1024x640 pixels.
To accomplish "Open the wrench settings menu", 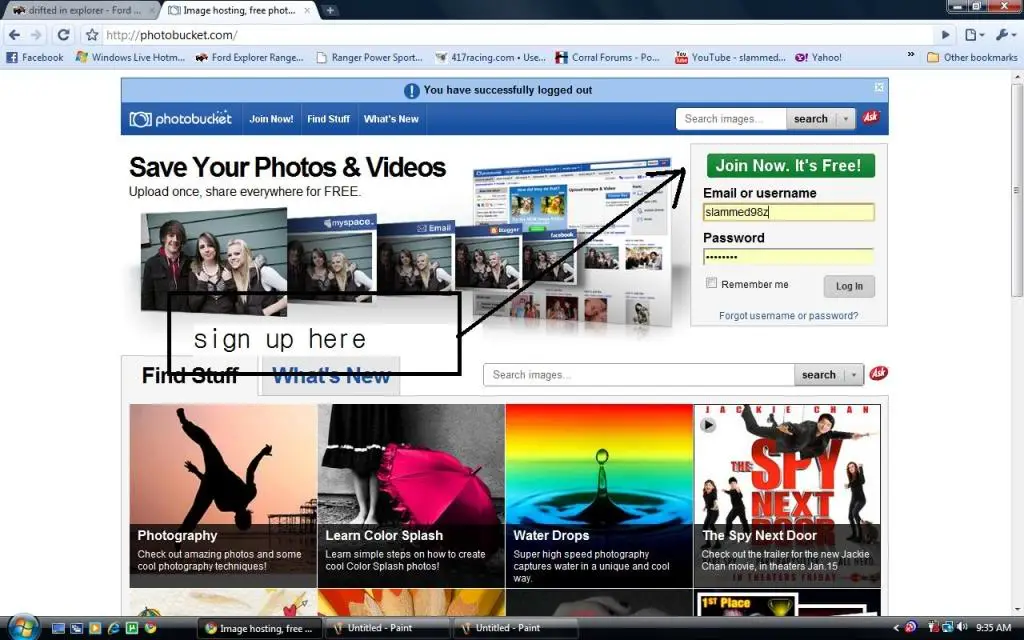I will pyautogui.click(x=1004, y=35).
